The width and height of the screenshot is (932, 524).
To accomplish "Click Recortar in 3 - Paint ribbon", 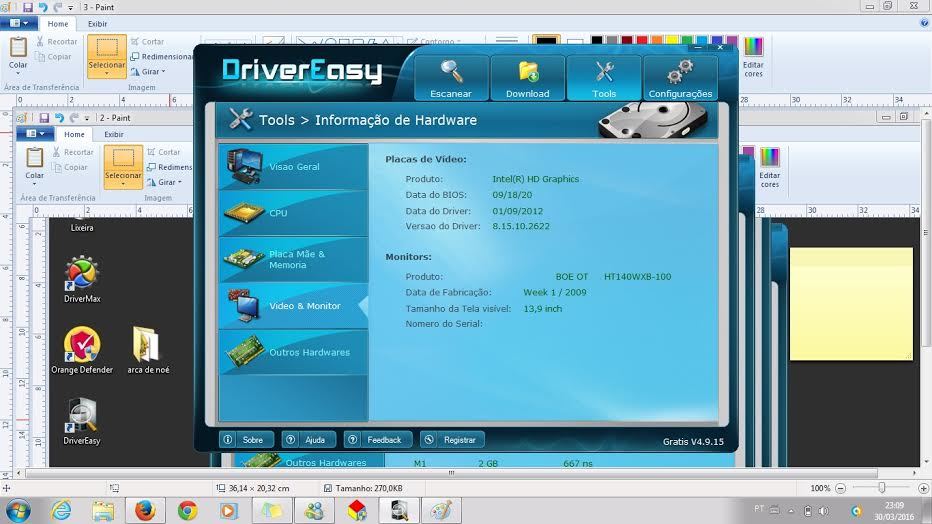I will [56, 42].
